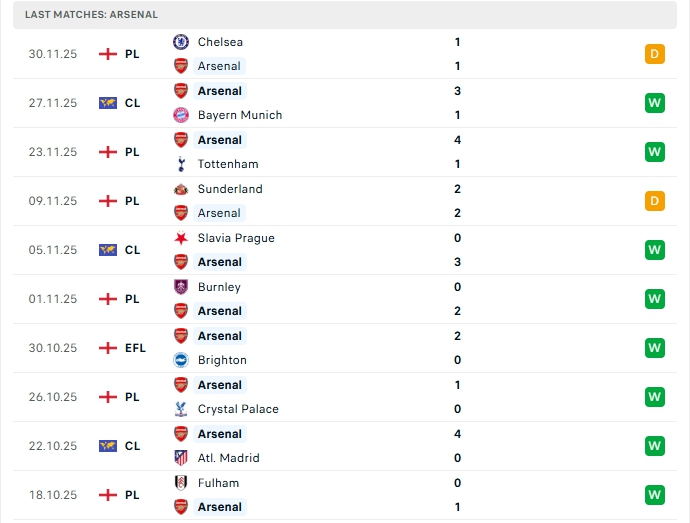Click the Last Matches: Arsenal header
This screenshot has width=690, height=523.
click(91, 15)
